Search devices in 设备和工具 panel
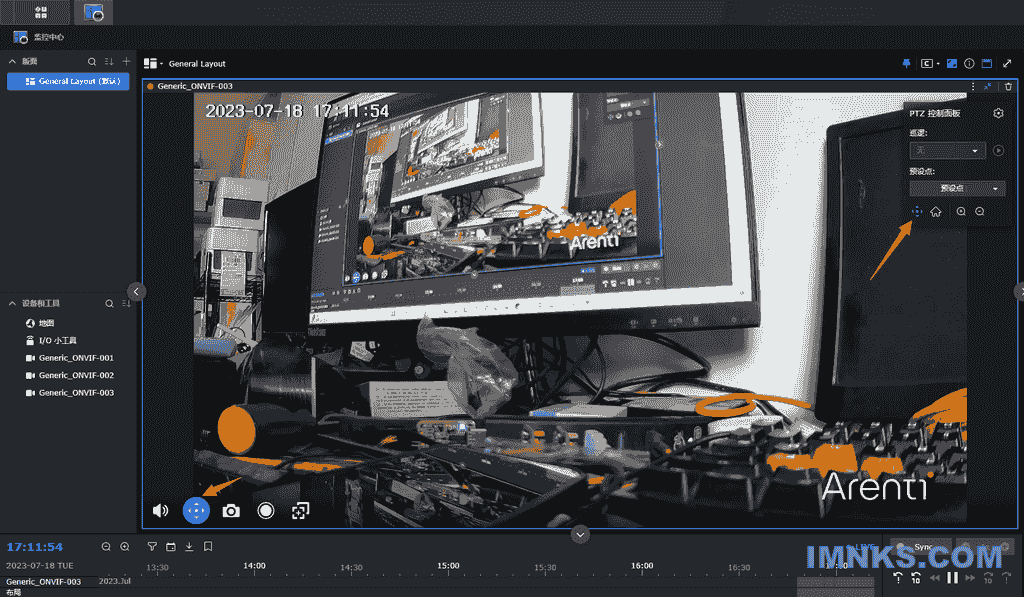The image size is (1024, 597). (110, 304)
